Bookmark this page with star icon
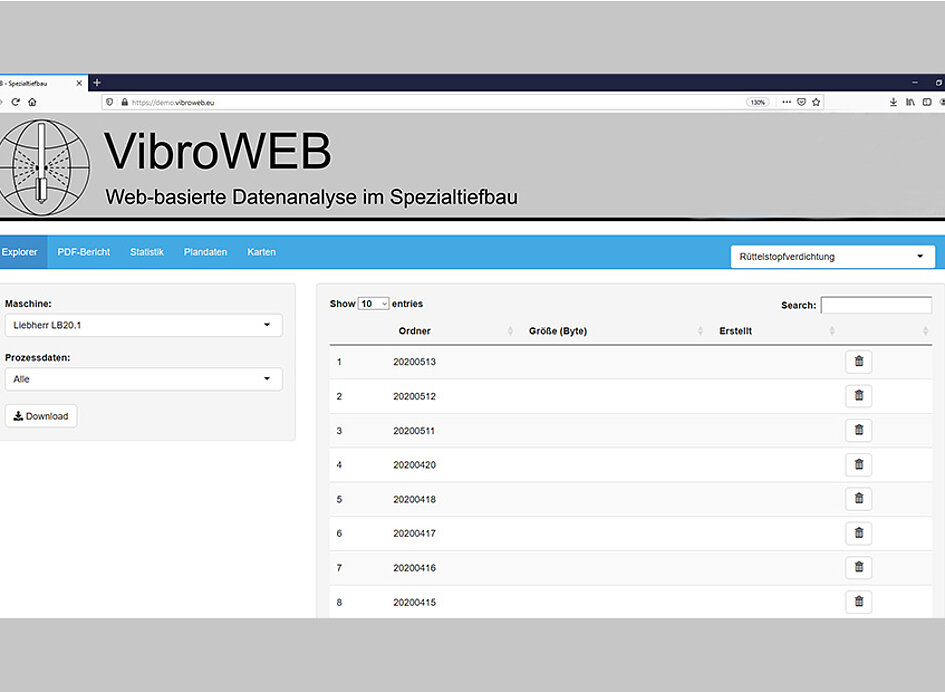This screenshot has width=945, height=692. 816,102
